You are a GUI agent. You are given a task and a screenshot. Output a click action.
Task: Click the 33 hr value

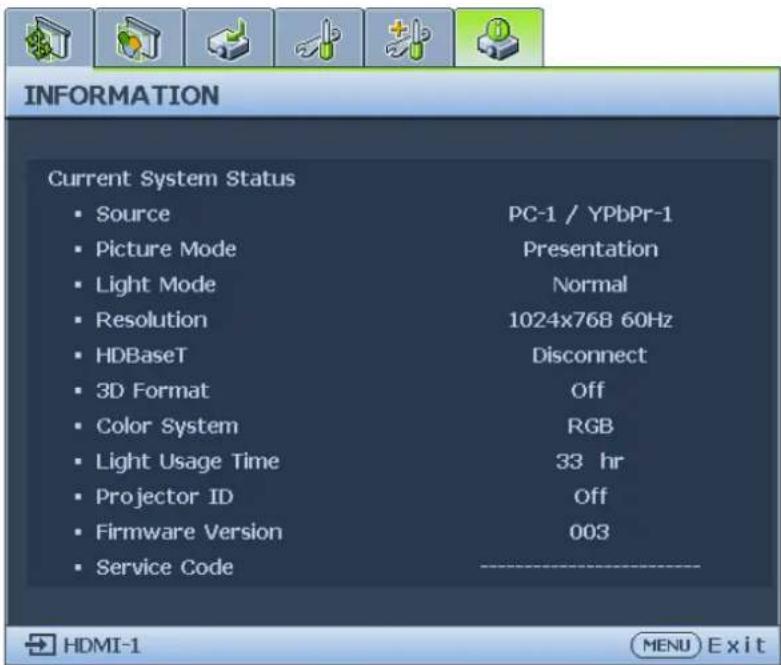(x=590, y=461)
